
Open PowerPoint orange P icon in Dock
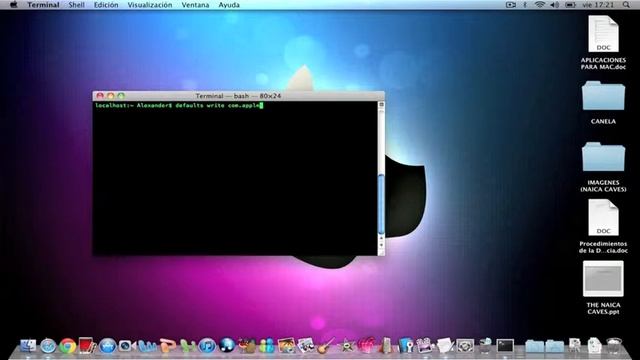[167, 346]
